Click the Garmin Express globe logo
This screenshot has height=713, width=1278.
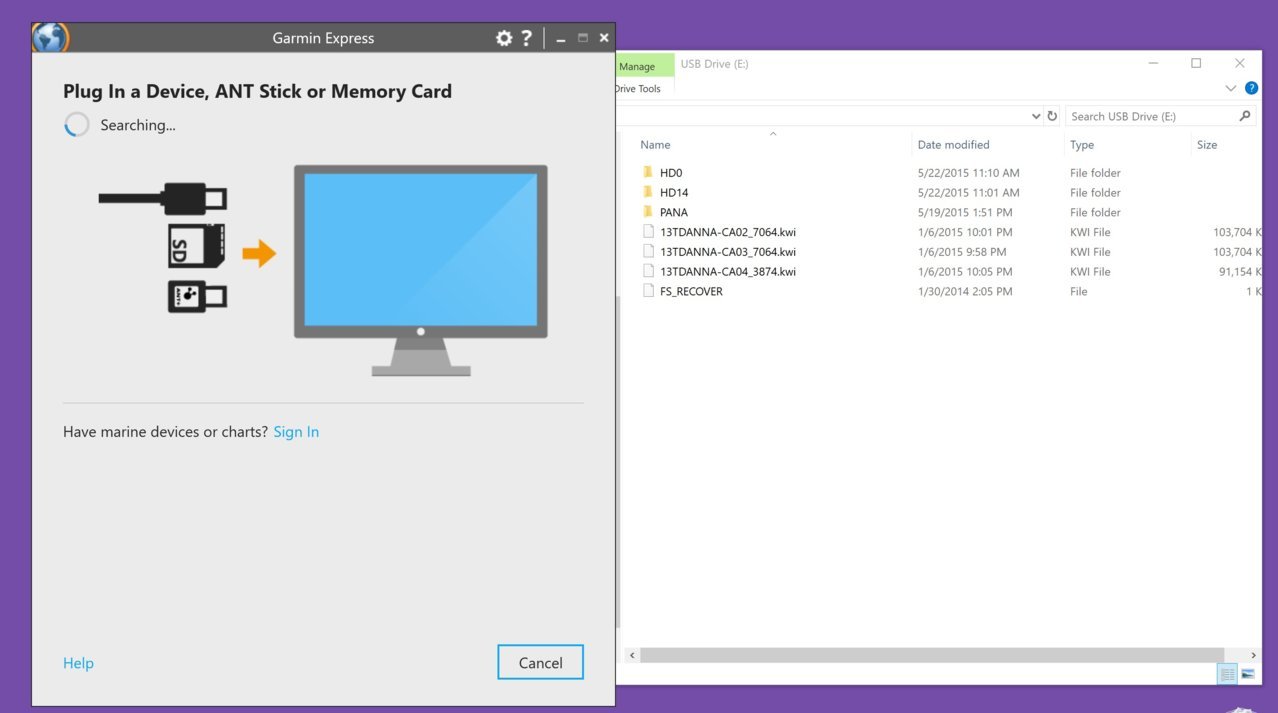[x=50, y=38]
